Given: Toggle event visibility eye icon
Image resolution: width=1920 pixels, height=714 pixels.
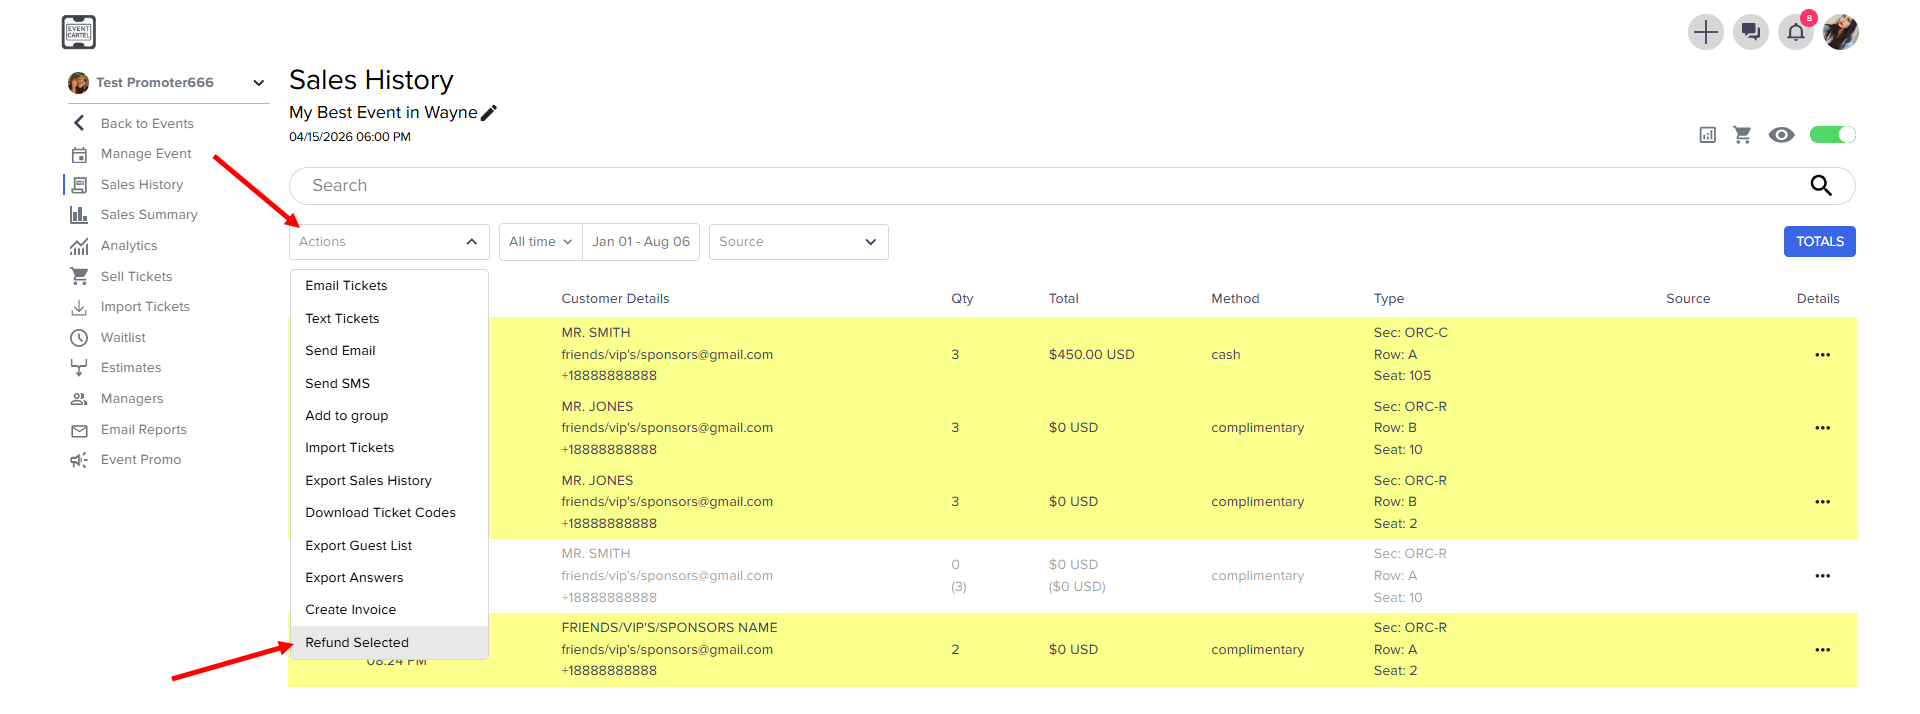Looking at the screenshot, I should click(x=1781, y=135).
